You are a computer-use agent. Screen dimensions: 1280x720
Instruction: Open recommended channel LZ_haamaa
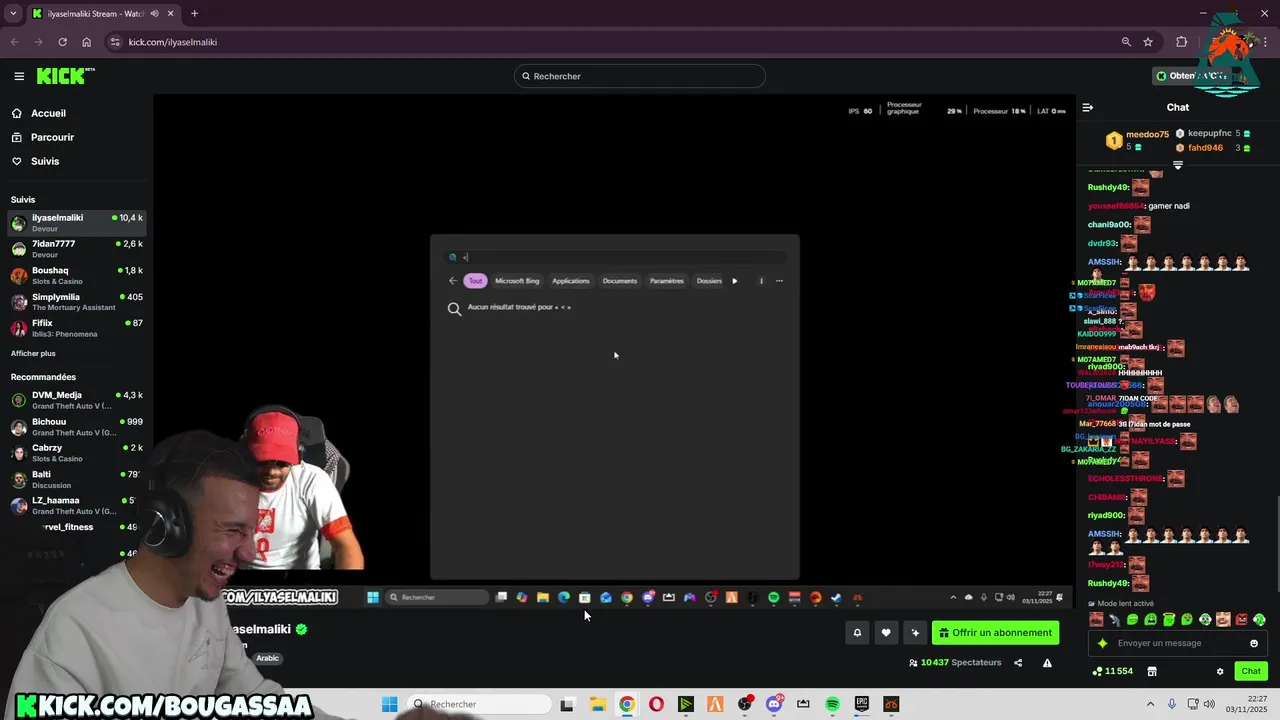pos(77,505)
